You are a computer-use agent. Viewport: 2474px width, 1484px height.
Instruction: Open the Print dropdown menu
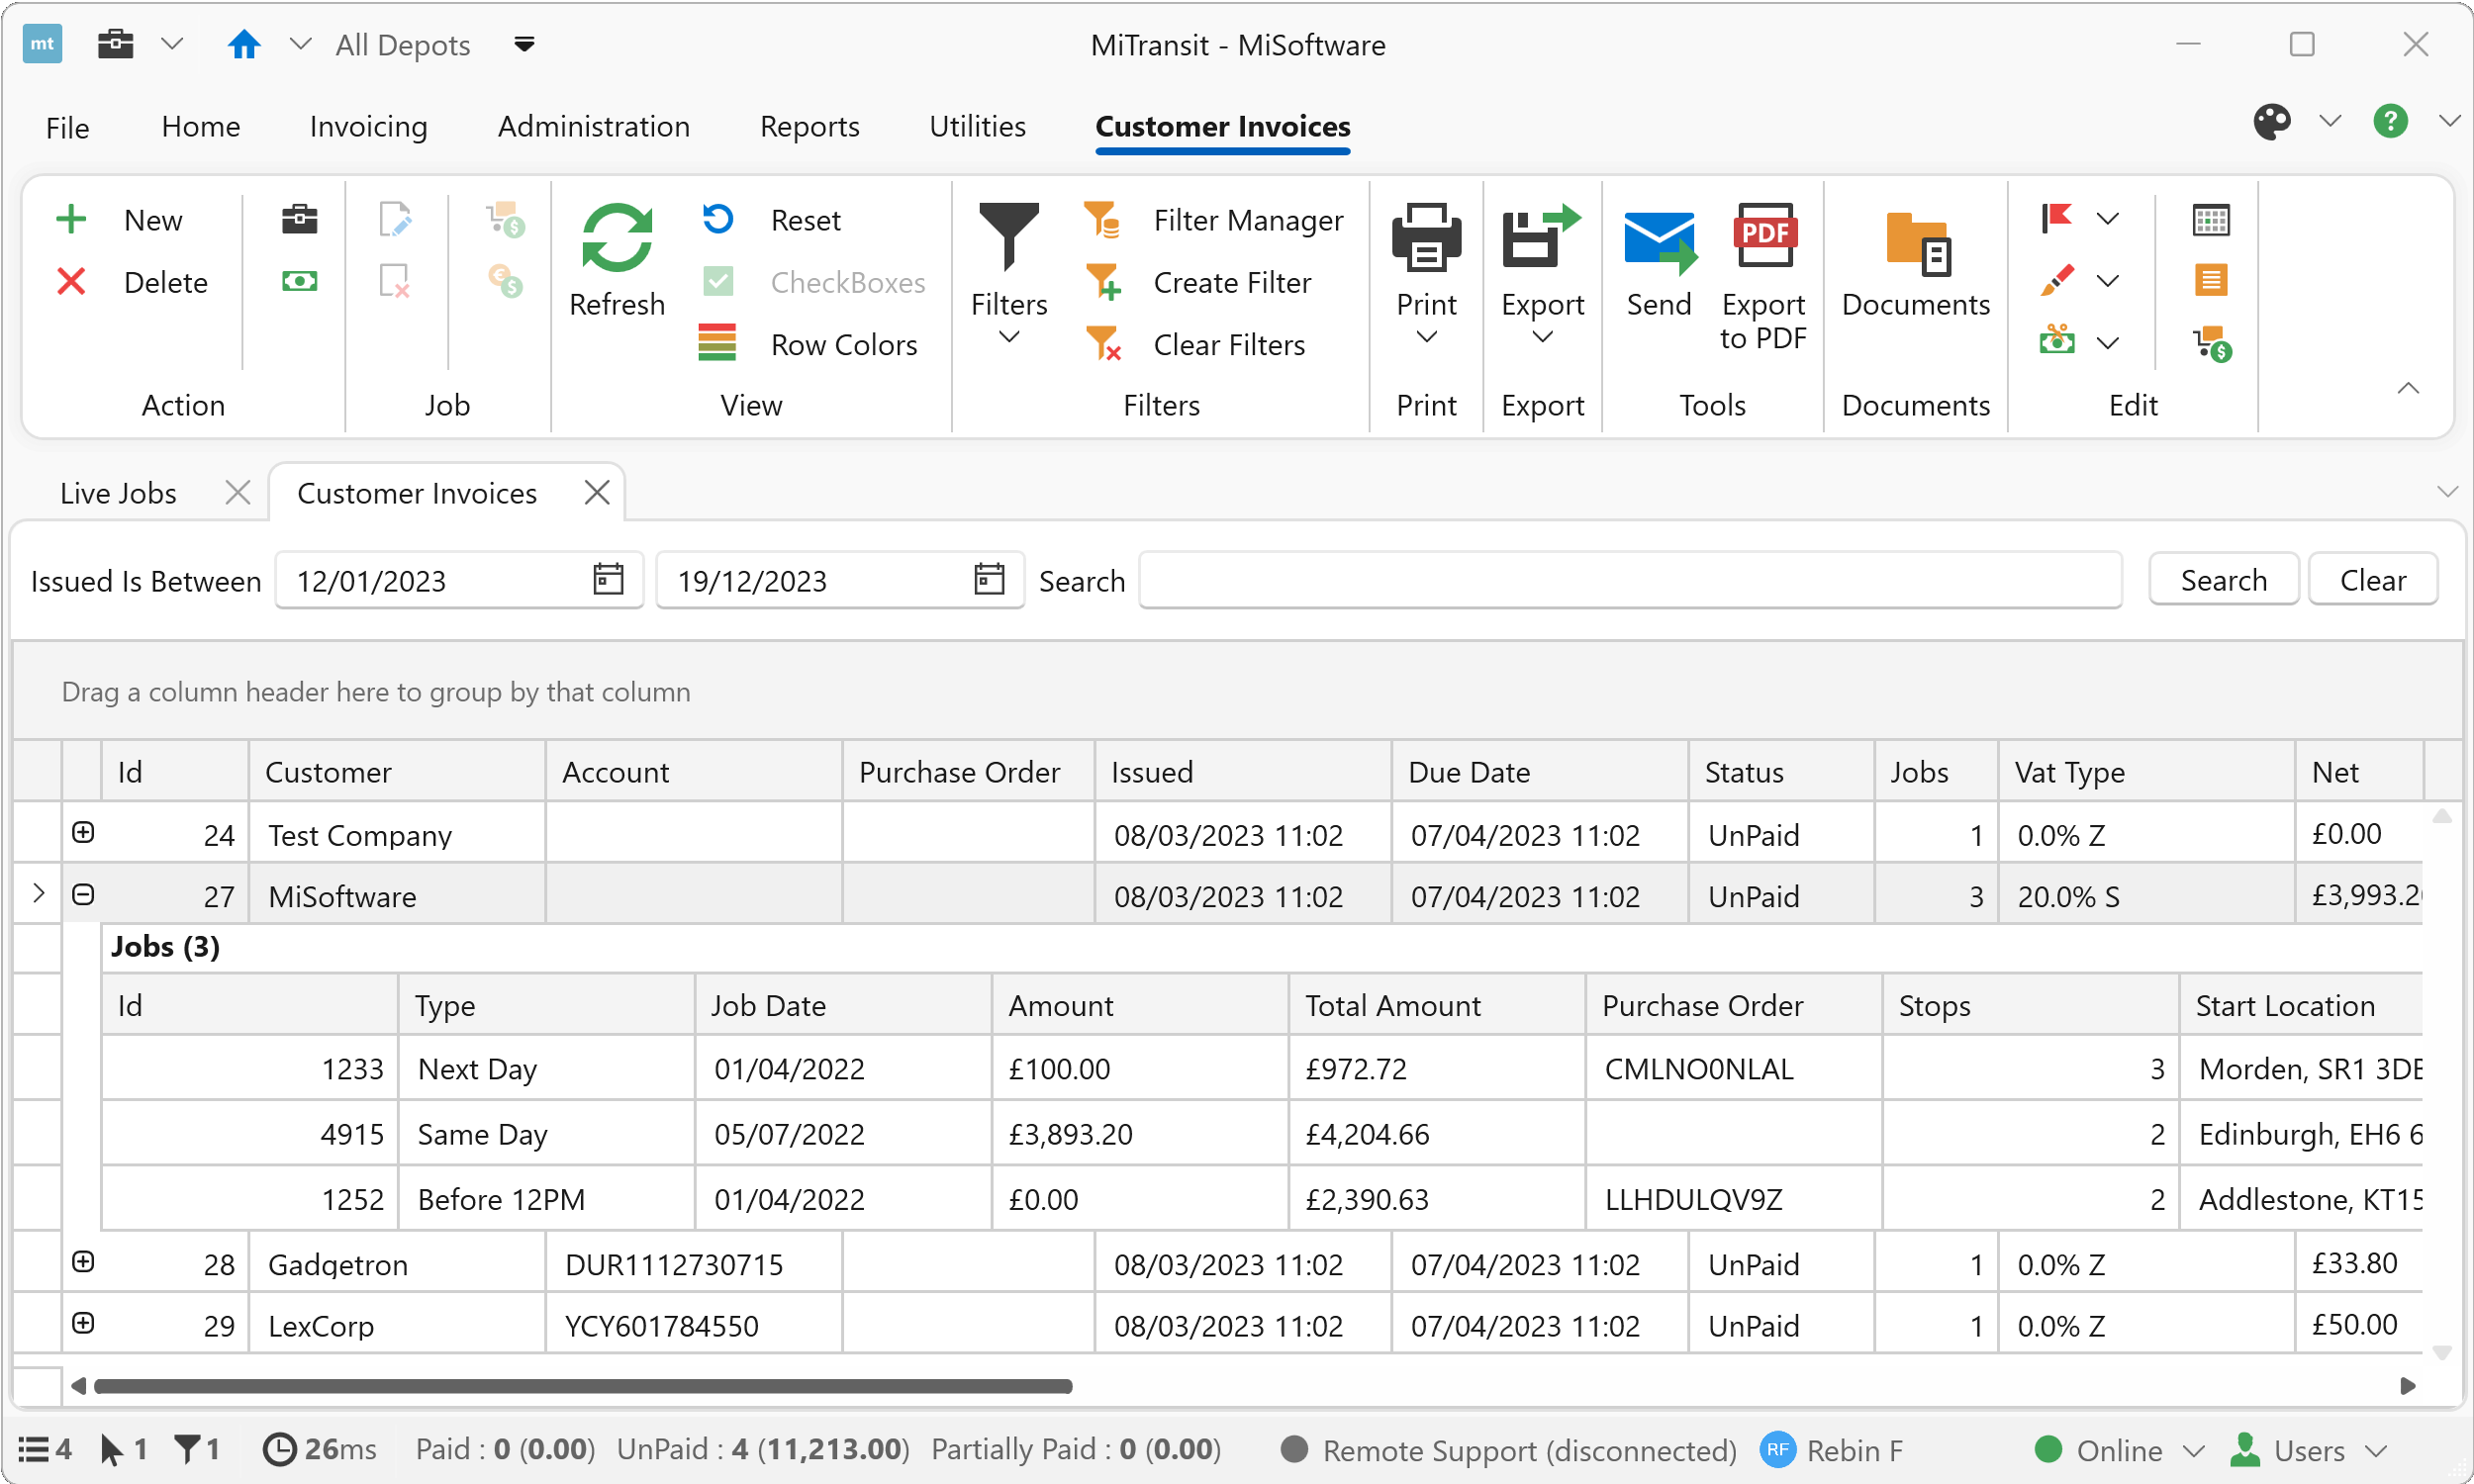click(1426, 338)
